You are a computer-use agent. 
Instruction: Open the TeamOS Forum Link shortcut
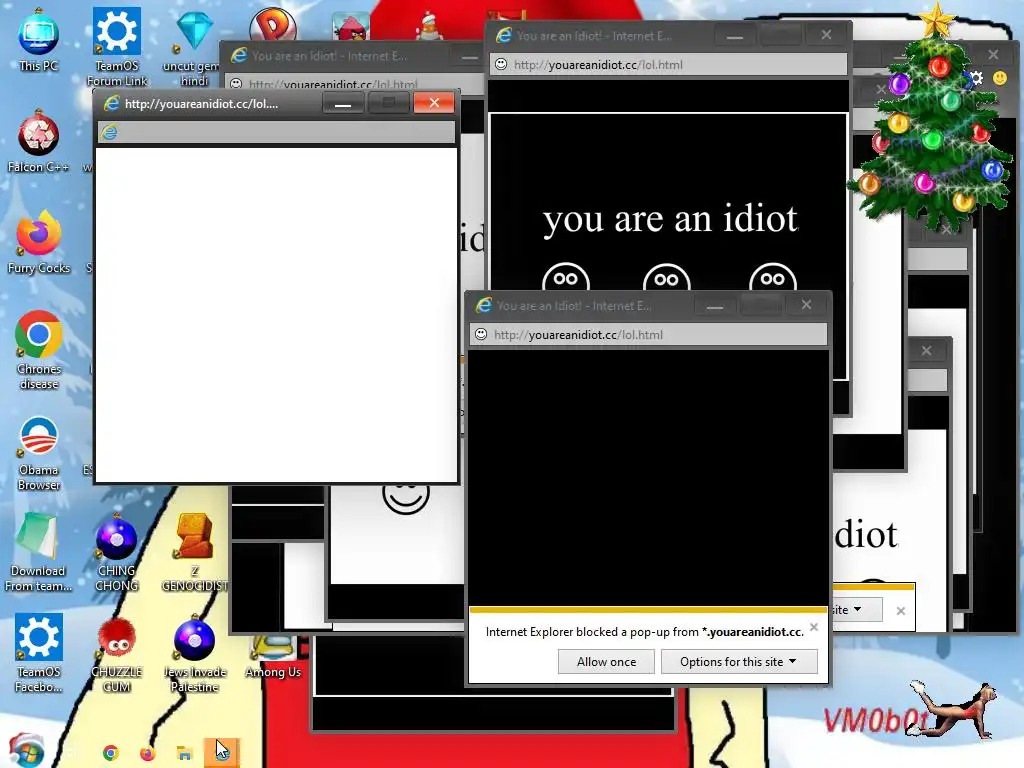pyautogui.click(x=117, y=46)
